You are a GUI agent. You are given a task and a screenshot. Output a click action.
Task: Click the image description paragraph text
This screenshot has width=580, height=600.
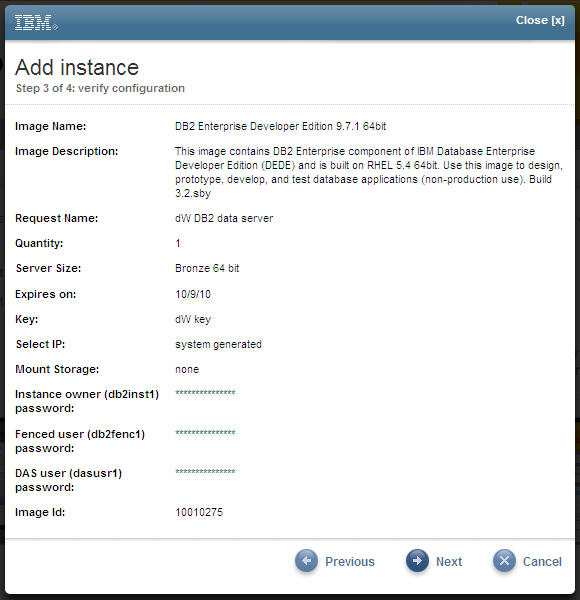[369, 172]
